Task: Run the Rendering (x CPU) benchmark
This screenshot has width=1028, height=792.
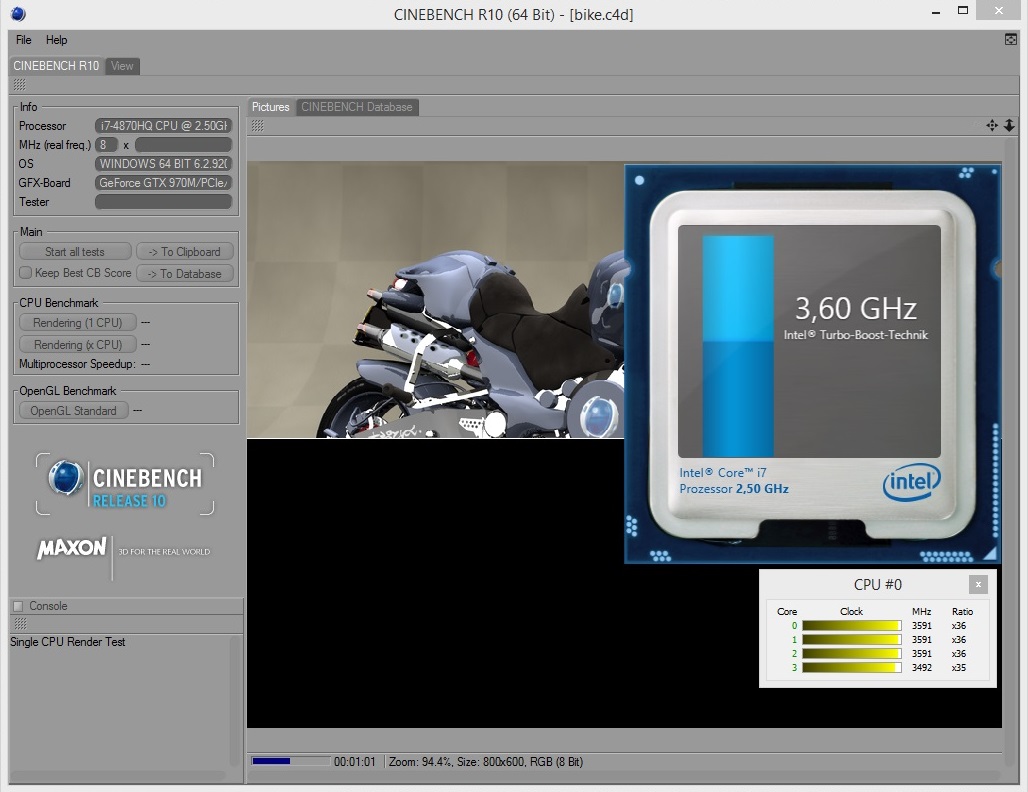Action: pyautogui.click(x=78, y=344)
